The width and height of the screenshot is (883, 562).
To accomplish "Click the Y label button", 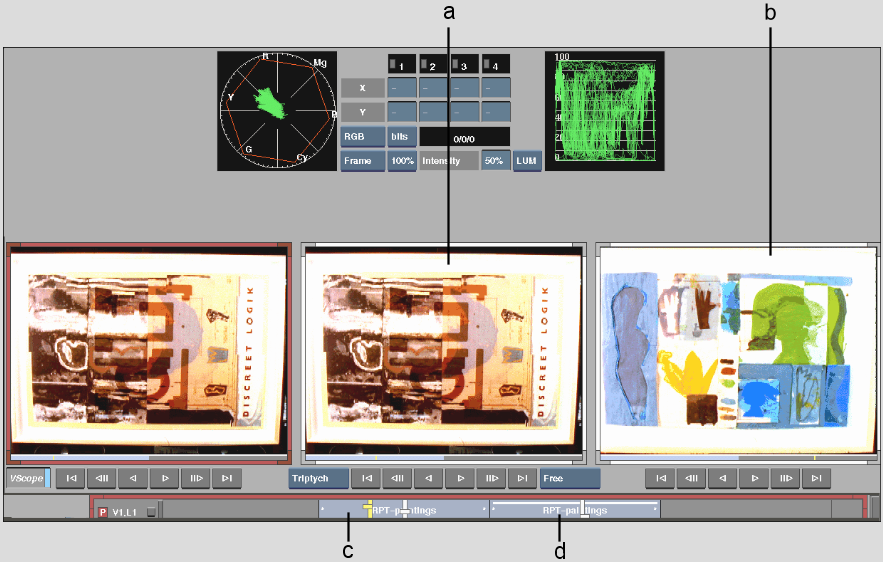I will click(x=363, y=112).
